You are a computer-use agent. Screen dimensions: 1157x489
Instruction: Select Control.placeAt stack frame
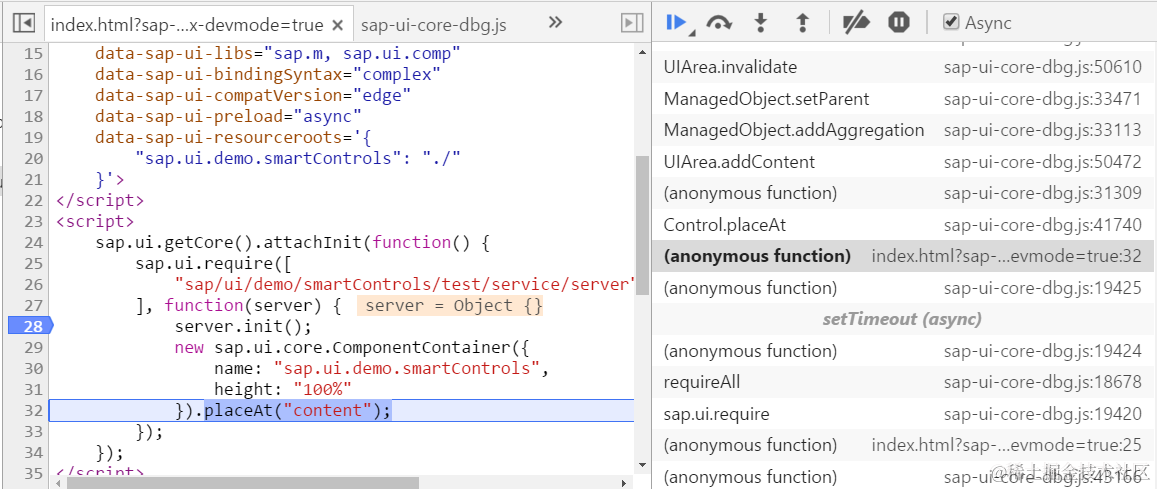904,225
